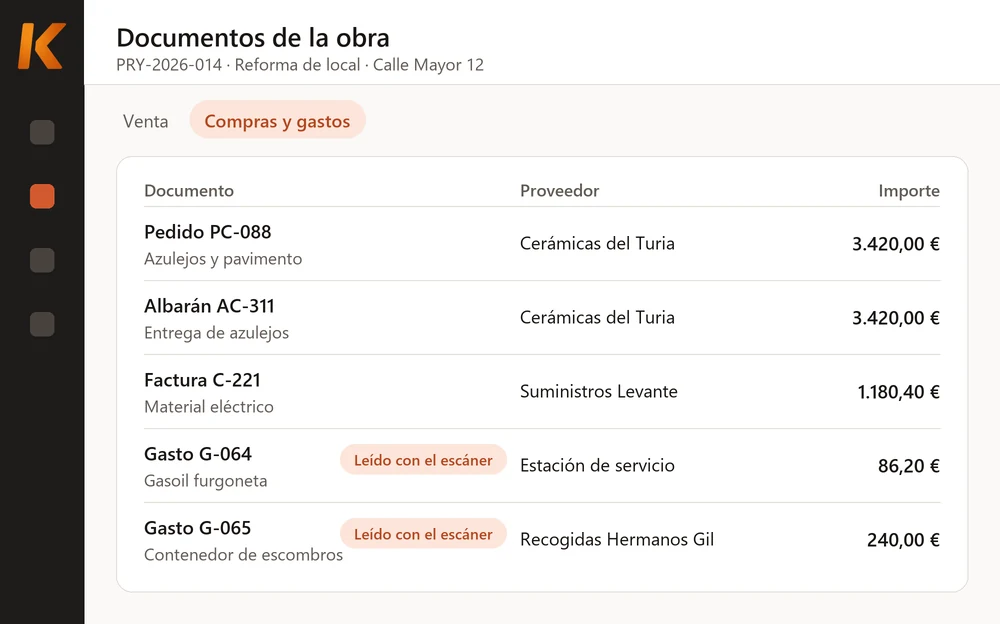Sort by the Proveedor column header
Image resolution: width=1000 pixels, height=624 pixels.
pos(559,190)
